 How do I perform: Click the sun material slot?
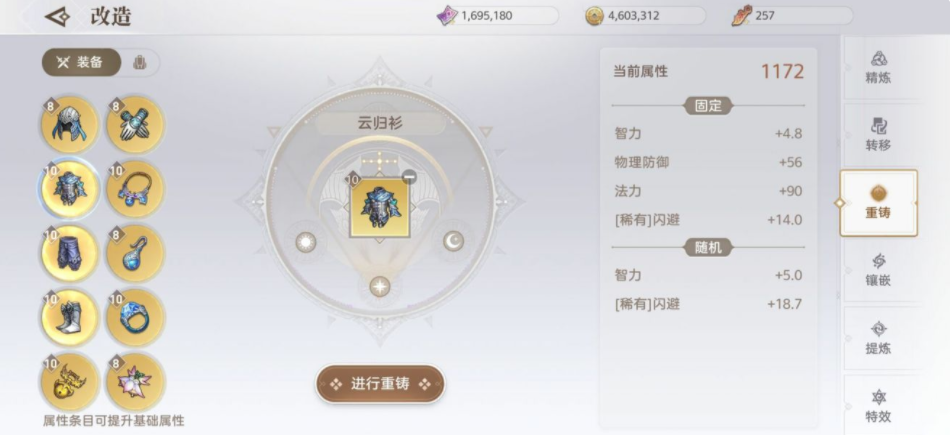(x=306, y=242)
